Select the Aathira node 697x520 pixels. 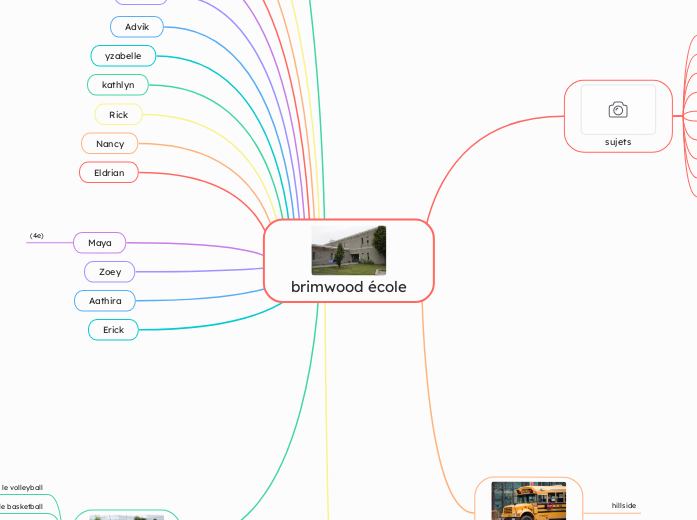click(x=105, y=301)
